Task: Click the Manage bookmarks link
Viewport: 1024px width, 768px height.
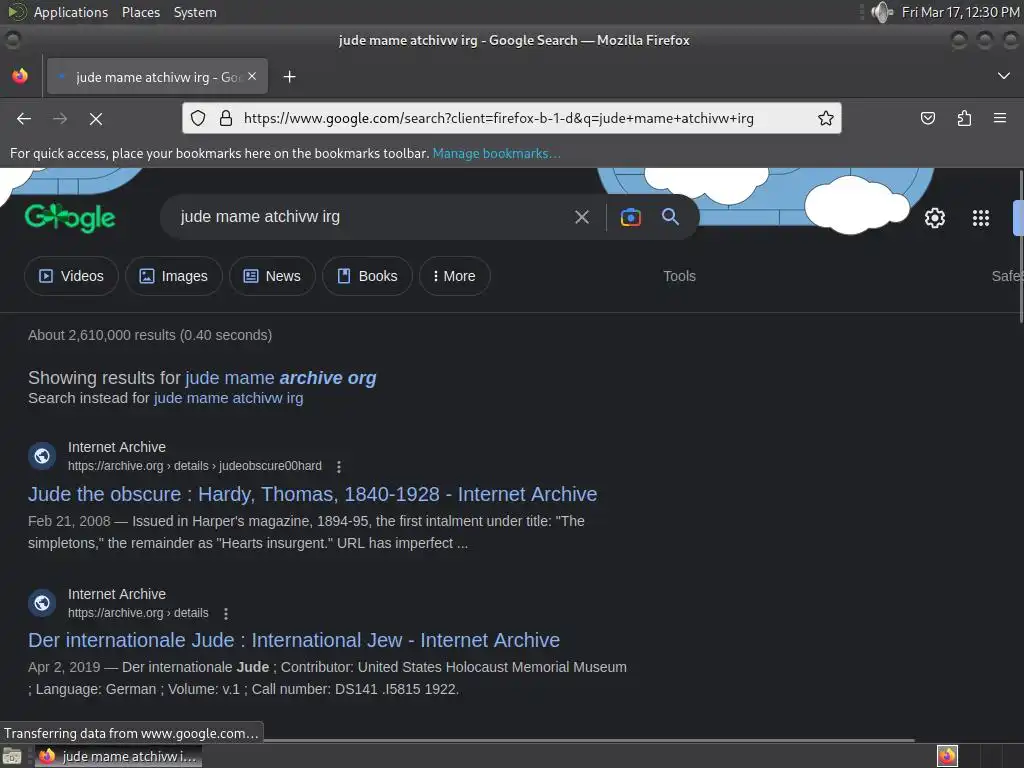Action: click(x=496, y=153)
